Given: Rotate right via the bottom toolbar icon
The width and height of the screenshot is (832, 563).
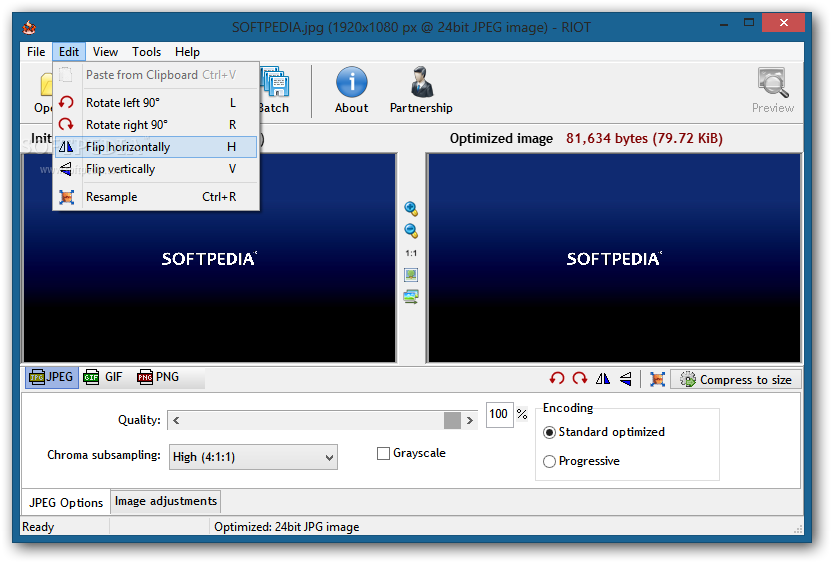Looking at the screenshot, I should pos(579,379).
